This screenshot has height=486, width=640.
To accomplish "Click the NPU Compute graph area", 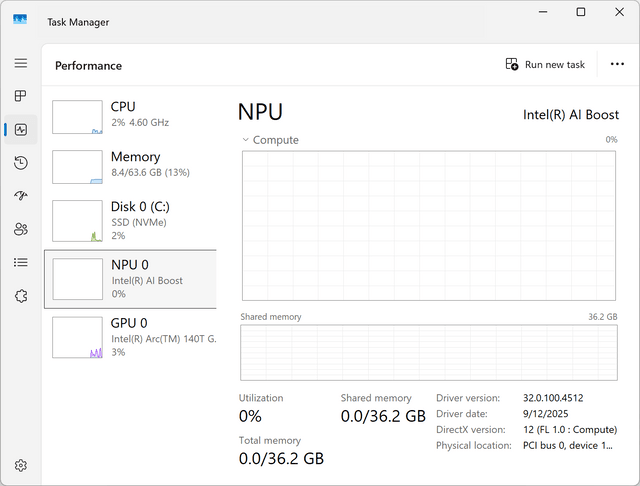I will coord(429,226).
